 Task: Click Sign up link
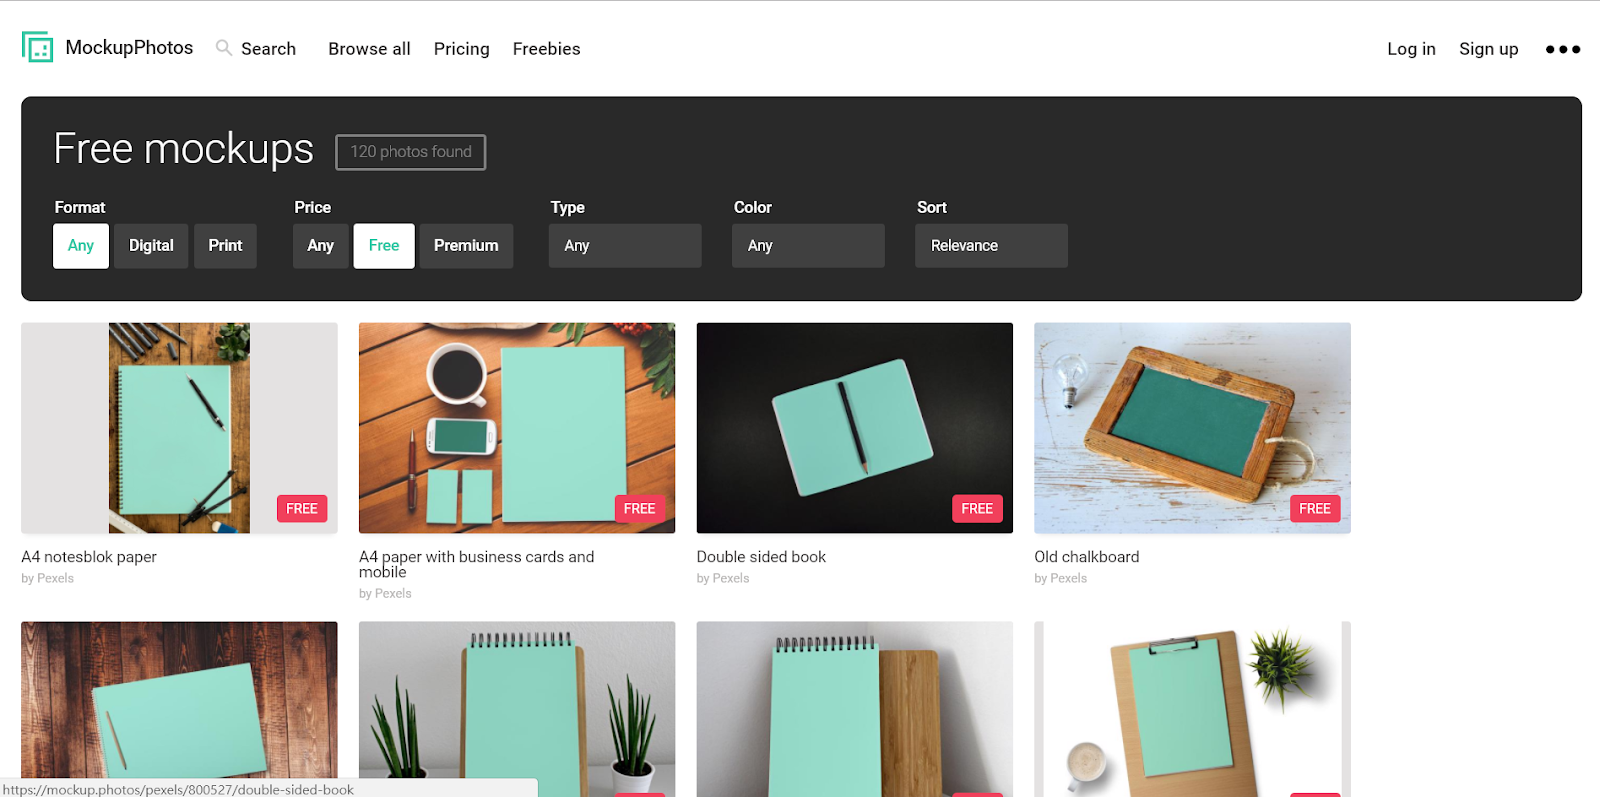(x=1488, y=49)
